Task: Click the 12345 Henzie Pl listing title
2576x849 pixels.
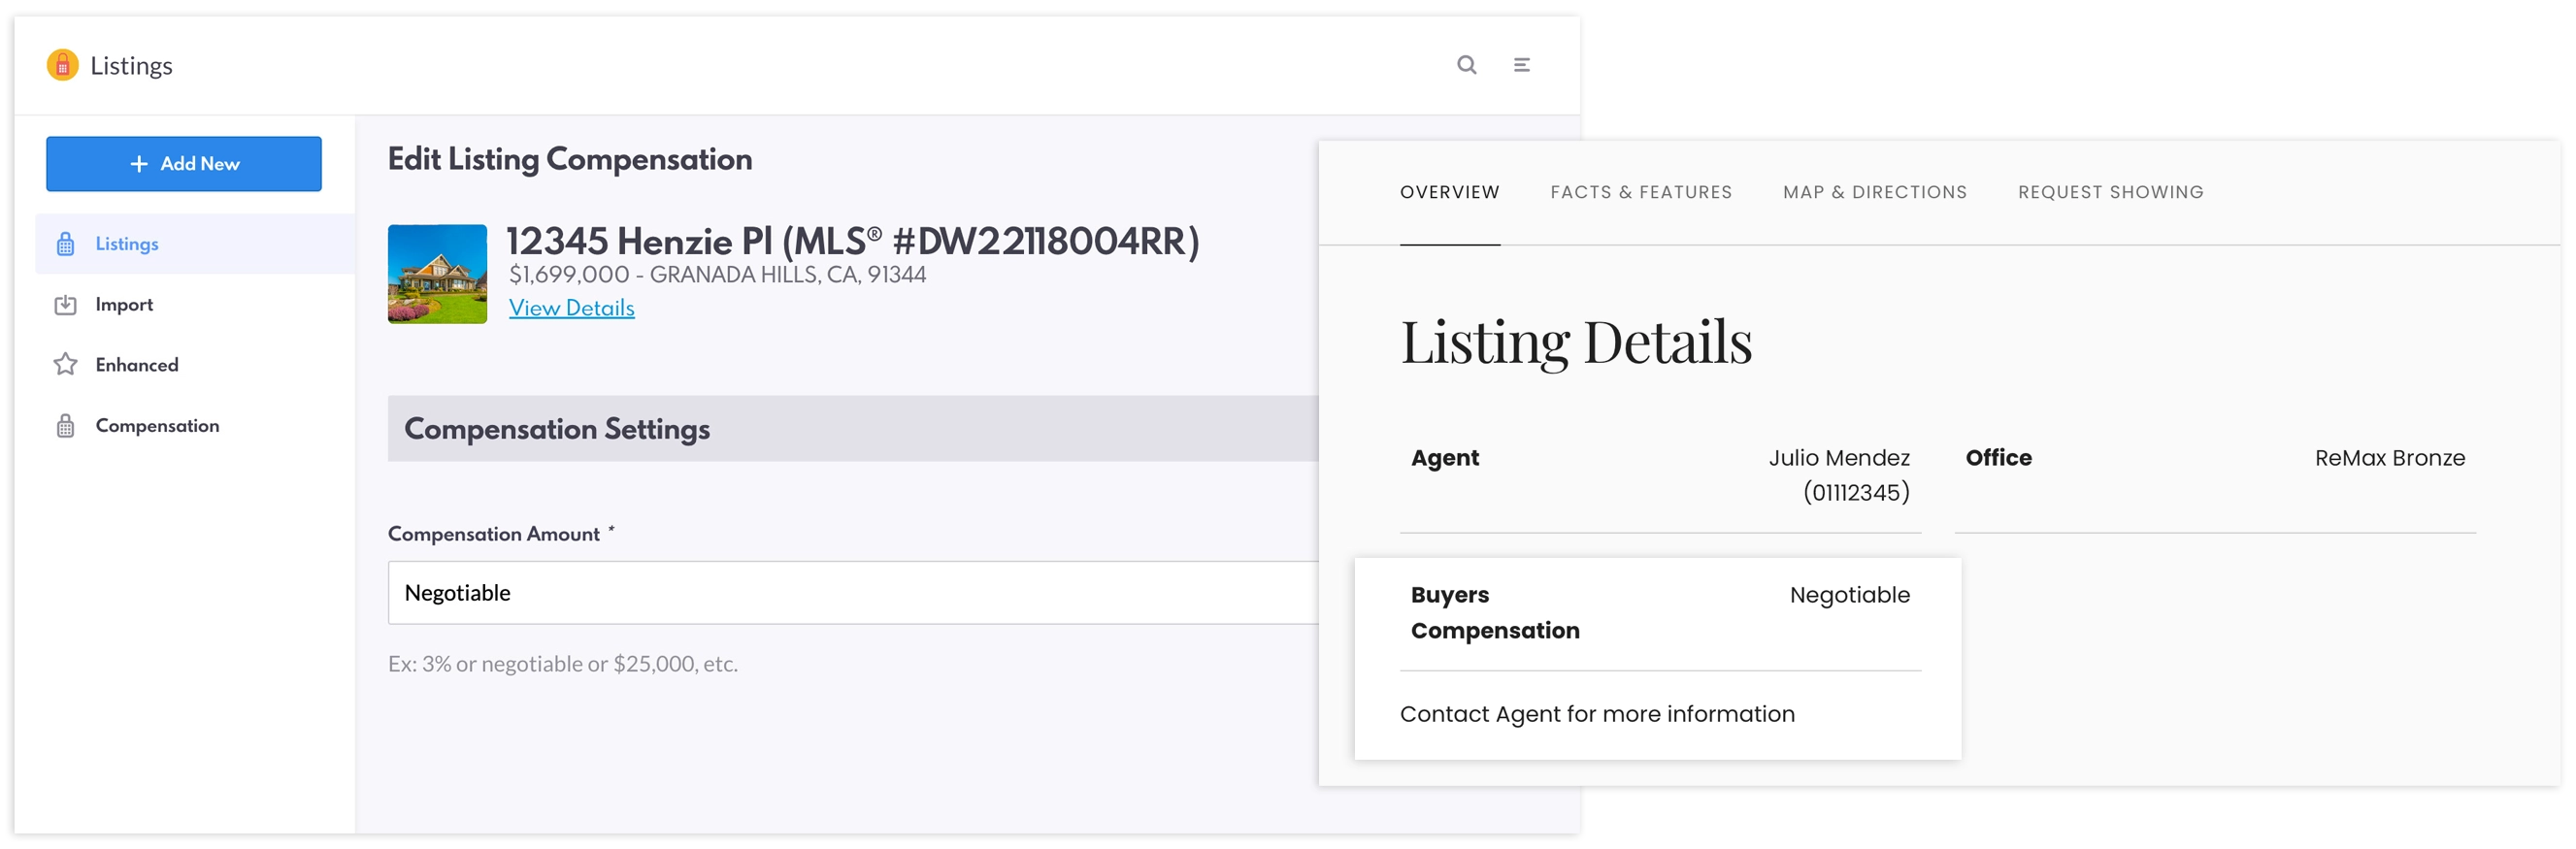Action: coord(852,241)
